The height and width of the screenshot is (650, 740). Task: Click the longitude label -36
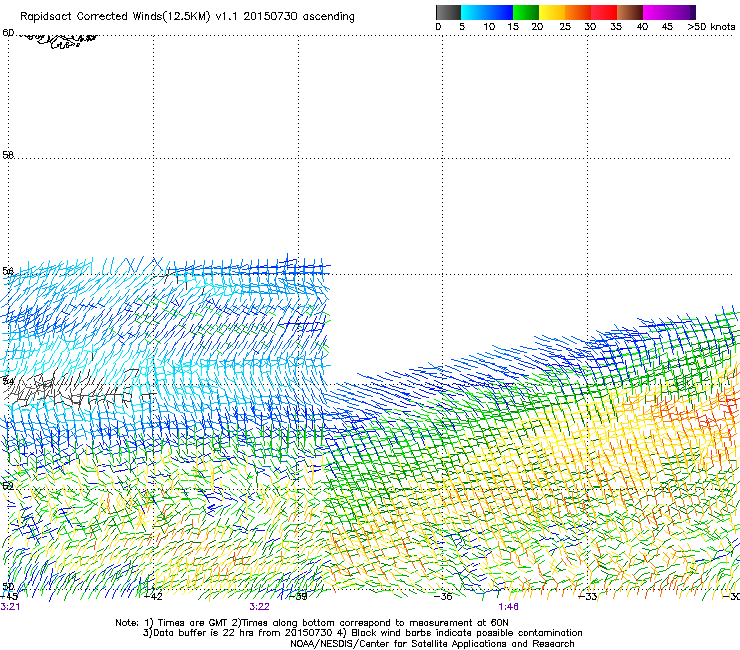click(x=443, y=596)
